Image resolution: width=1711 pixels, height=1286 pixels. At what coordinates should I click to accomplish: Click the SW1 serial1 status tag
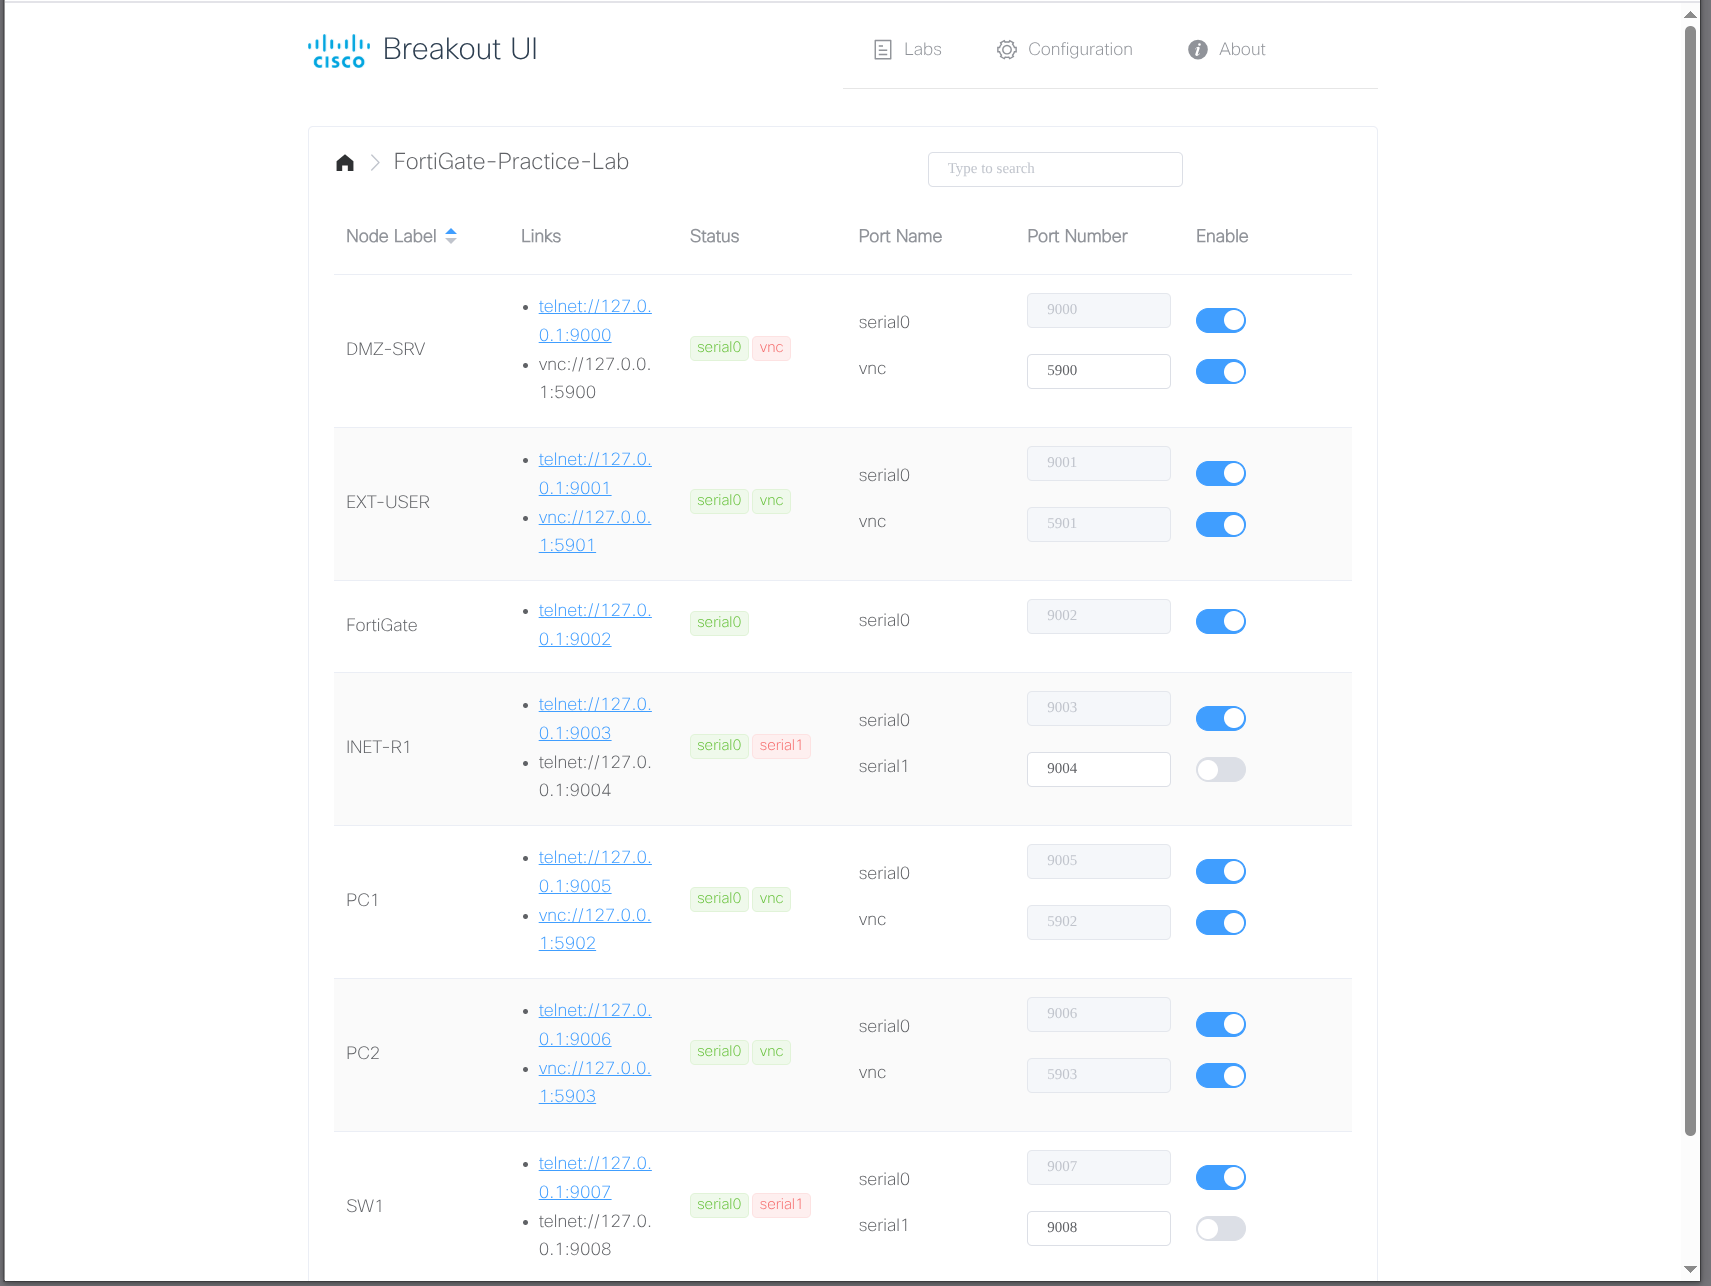pos(781,1205)
